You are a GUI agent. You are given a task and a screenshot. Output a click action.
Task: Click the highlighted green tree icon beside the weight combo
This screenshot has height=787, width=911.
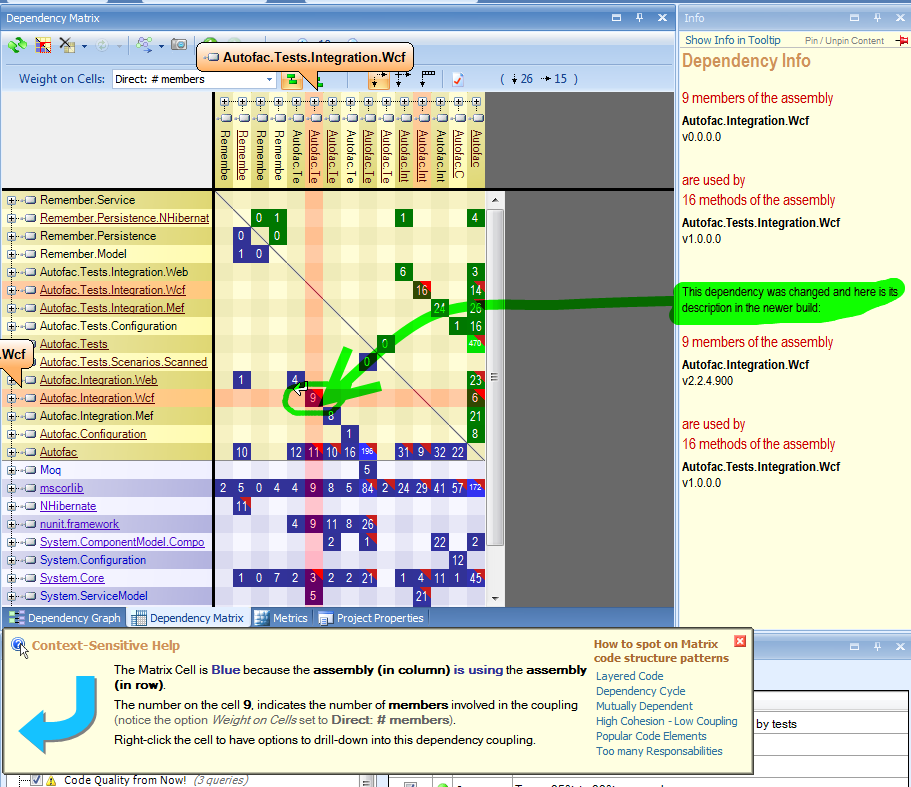click(292, 80)
